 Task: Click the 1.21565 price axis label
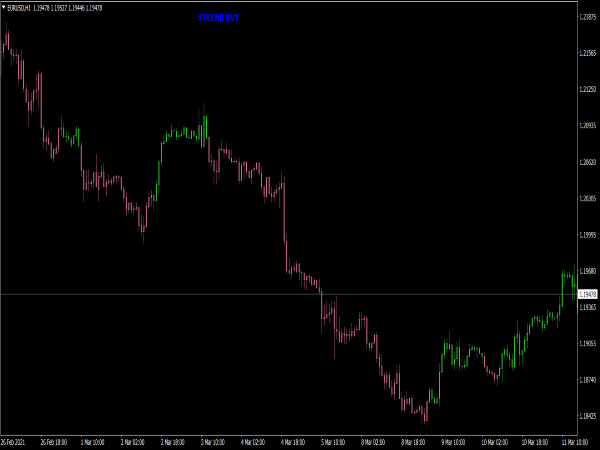(588, 53)
